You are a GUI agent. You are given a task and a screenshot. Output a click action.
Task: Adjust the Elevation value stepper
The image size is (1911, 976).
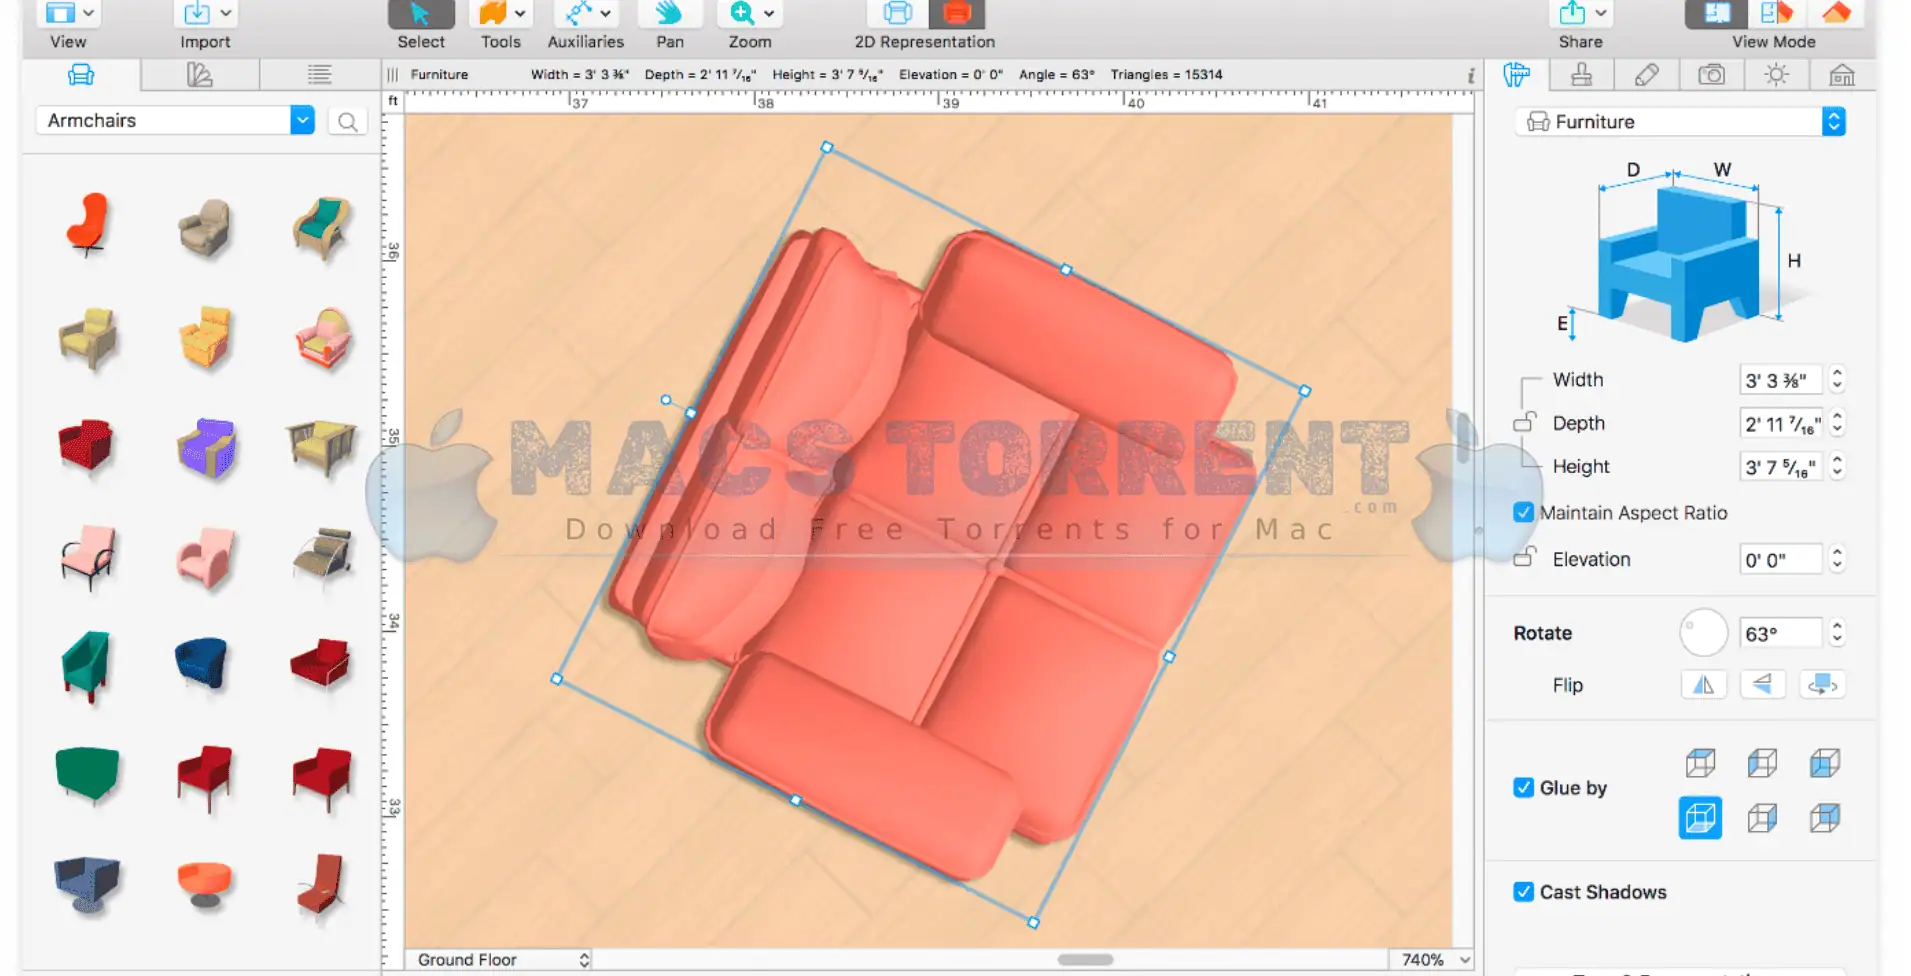[x=1837, y=559]
